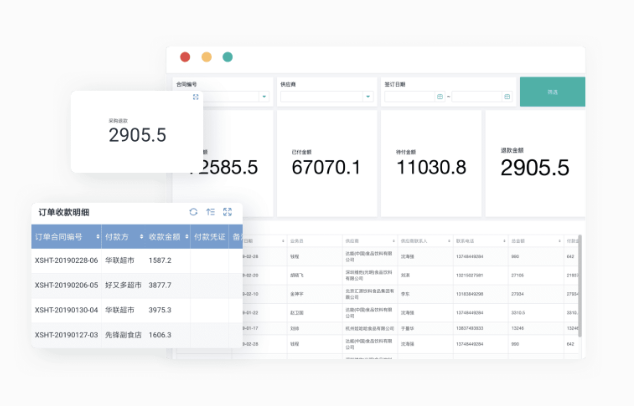The image size is (634, 406).
Task: Click the back table vertical scrollbar
Action: click(x=580, y=285)
